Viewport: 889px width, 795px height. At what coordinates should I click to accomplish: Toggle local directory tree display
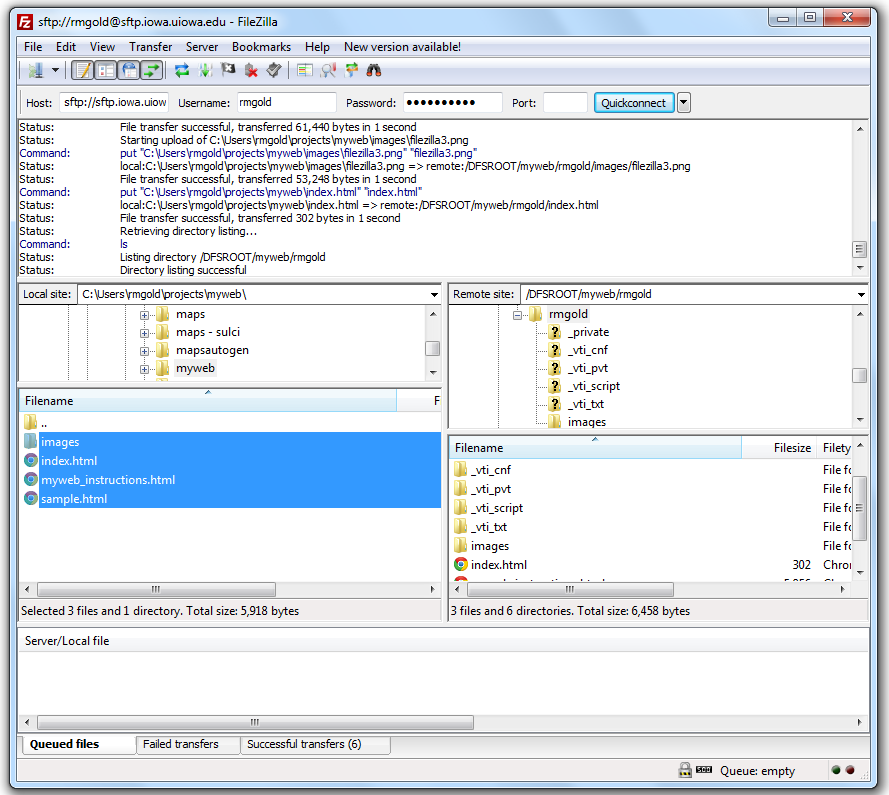(x=105, y=70)
